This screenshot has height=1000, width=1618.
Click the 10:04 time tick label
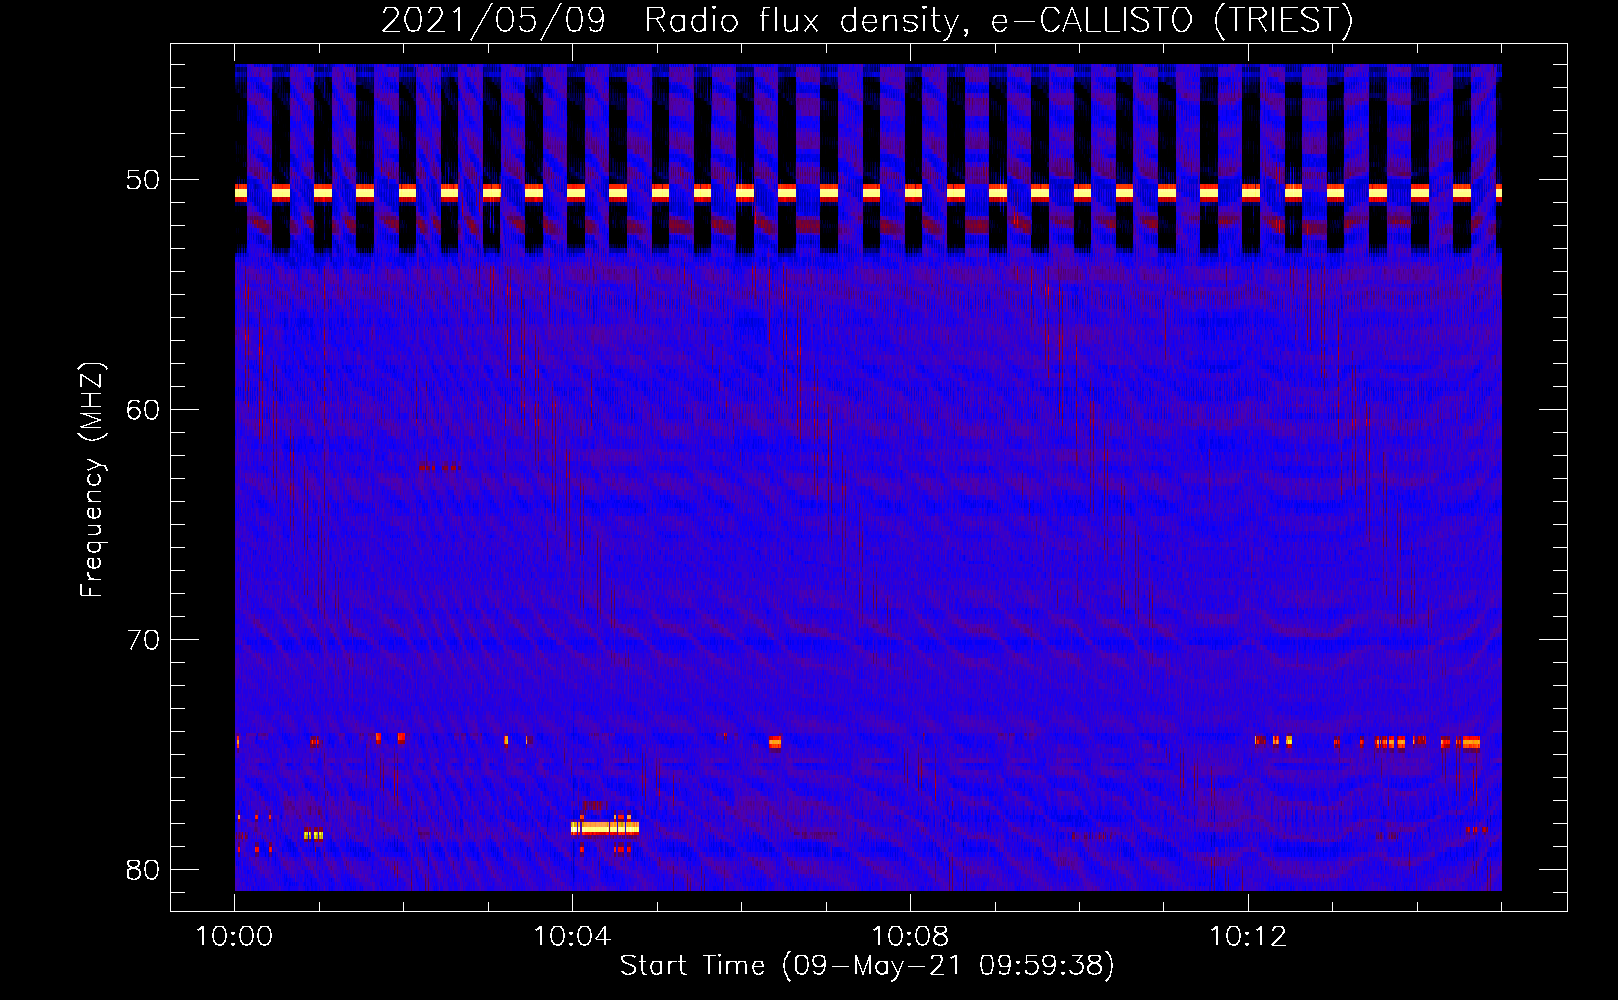pyautogui.click(x=572, y=937)
